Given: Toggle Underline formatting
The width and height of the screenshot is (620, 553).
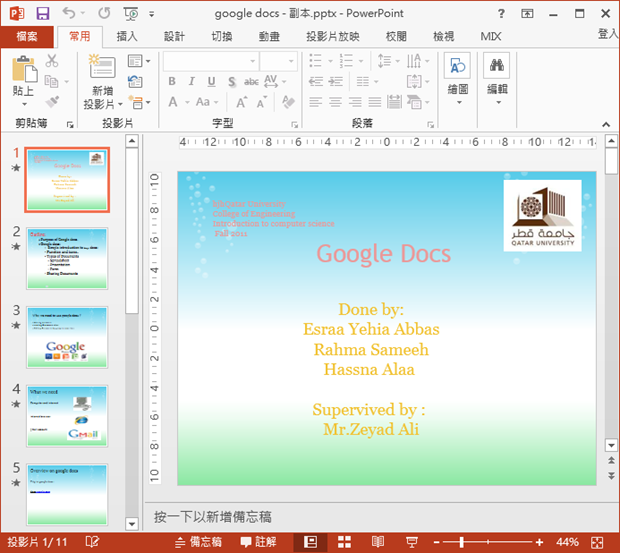Looking at the screenshot, I should (212, 81).
